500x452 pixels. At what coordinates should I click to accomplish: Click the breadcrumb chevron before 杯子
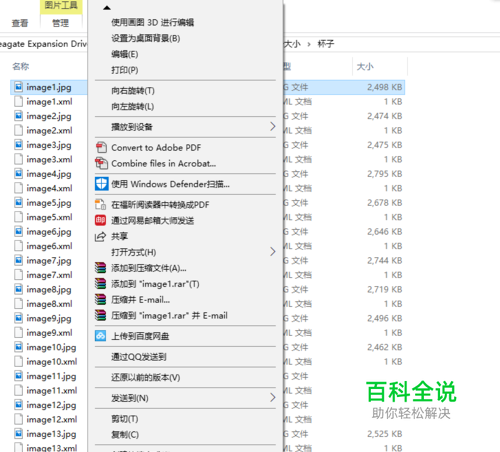point(309,44)
